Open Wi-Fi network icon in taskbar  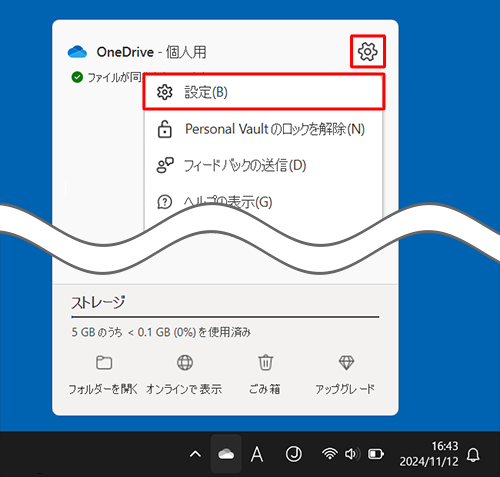click(x=330, y=454)
